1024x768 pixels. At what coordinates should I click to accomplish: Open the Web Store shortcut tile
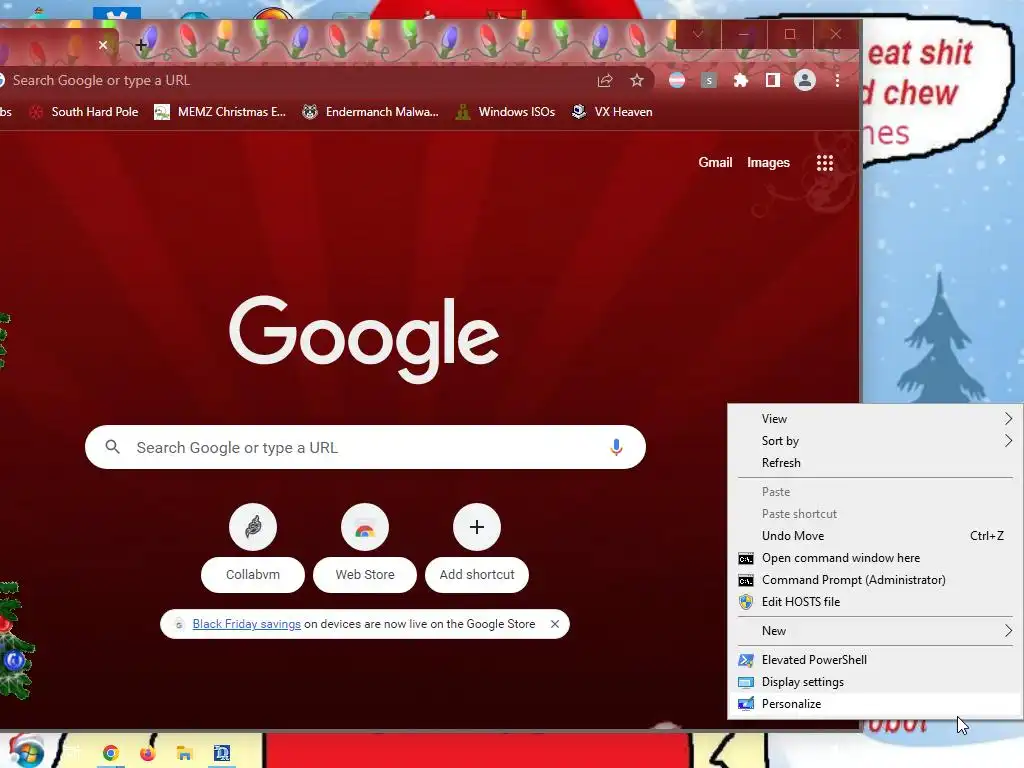point(364,548)
